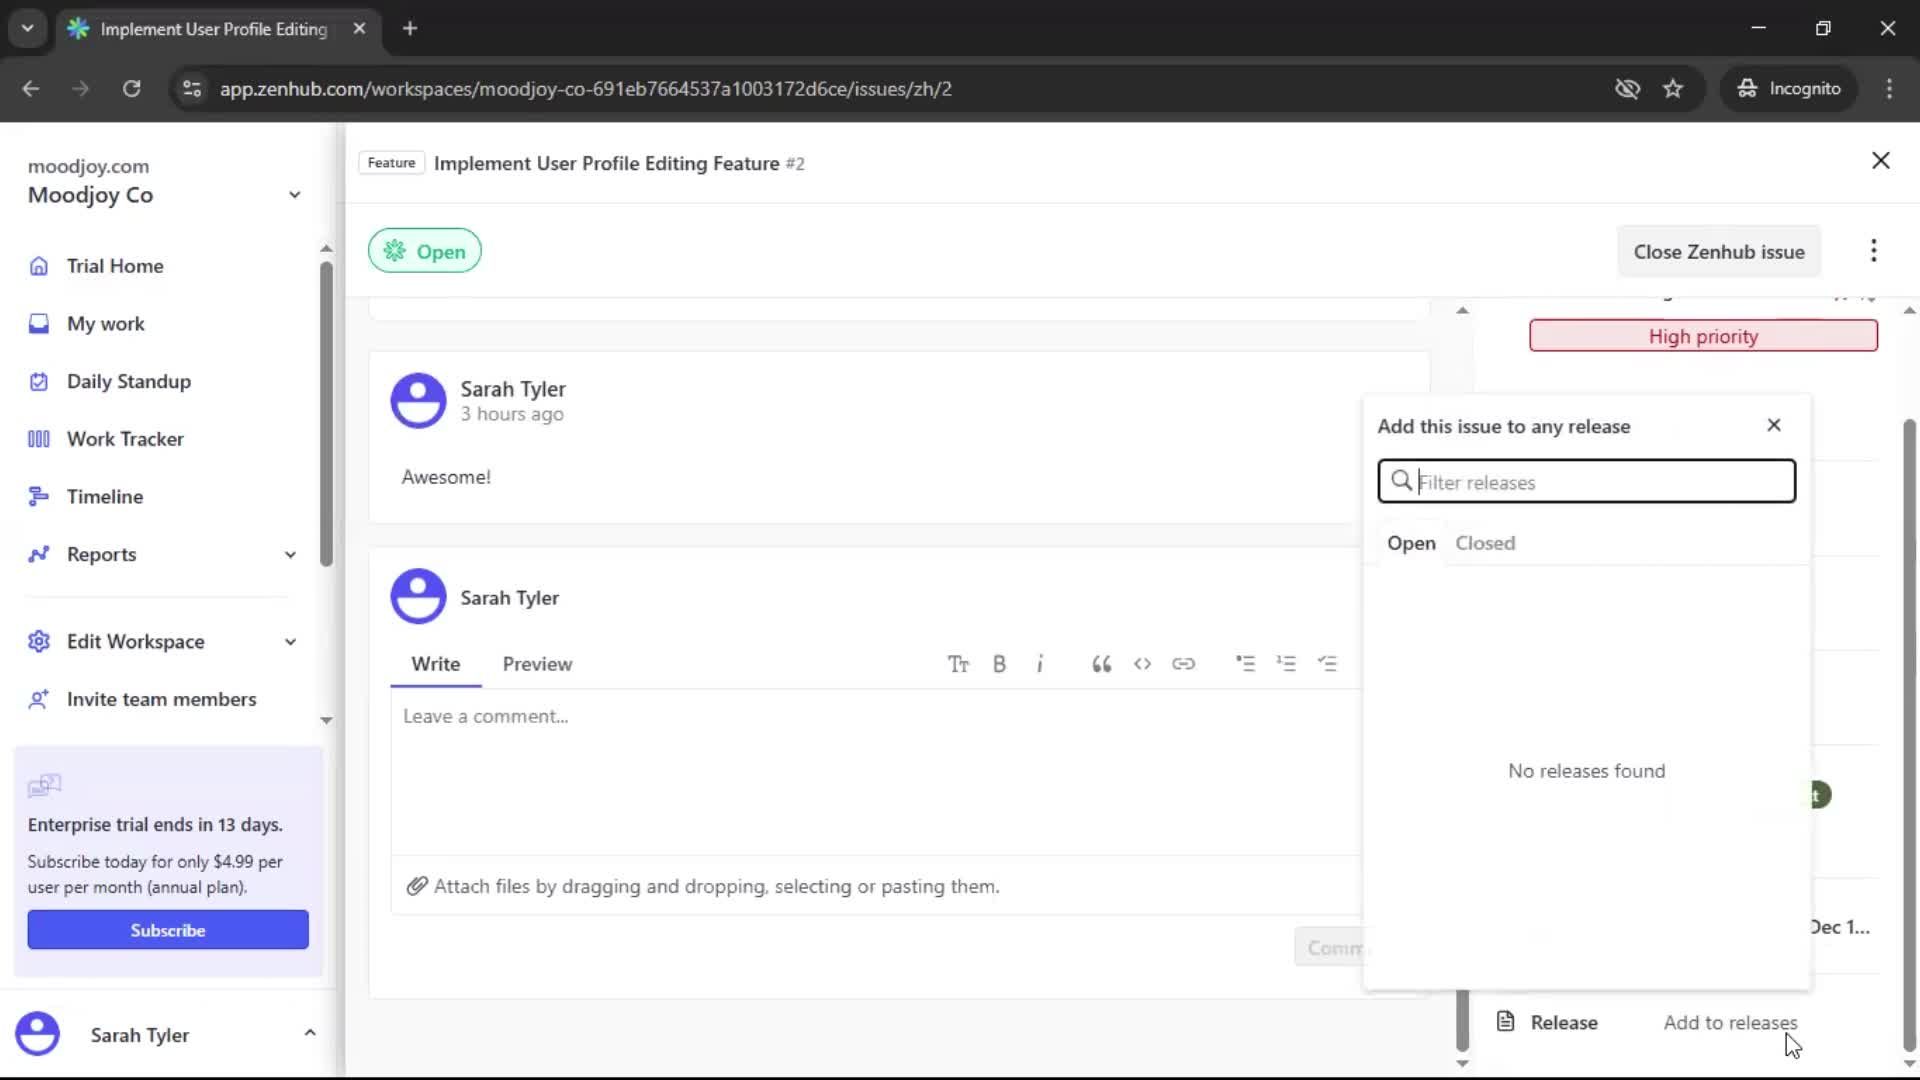Expand the Reports section
This screenshot has width=1920, height=1080.
(289, 554)
